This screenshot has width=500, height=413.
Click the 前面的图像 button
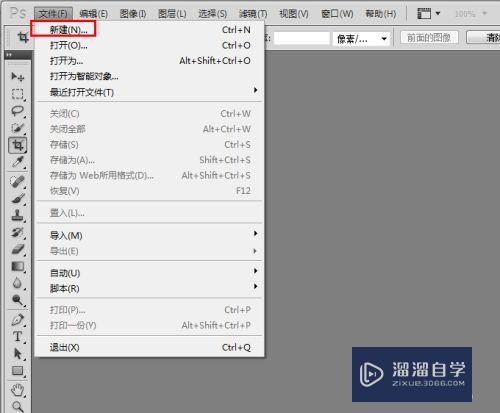(429, 38)
